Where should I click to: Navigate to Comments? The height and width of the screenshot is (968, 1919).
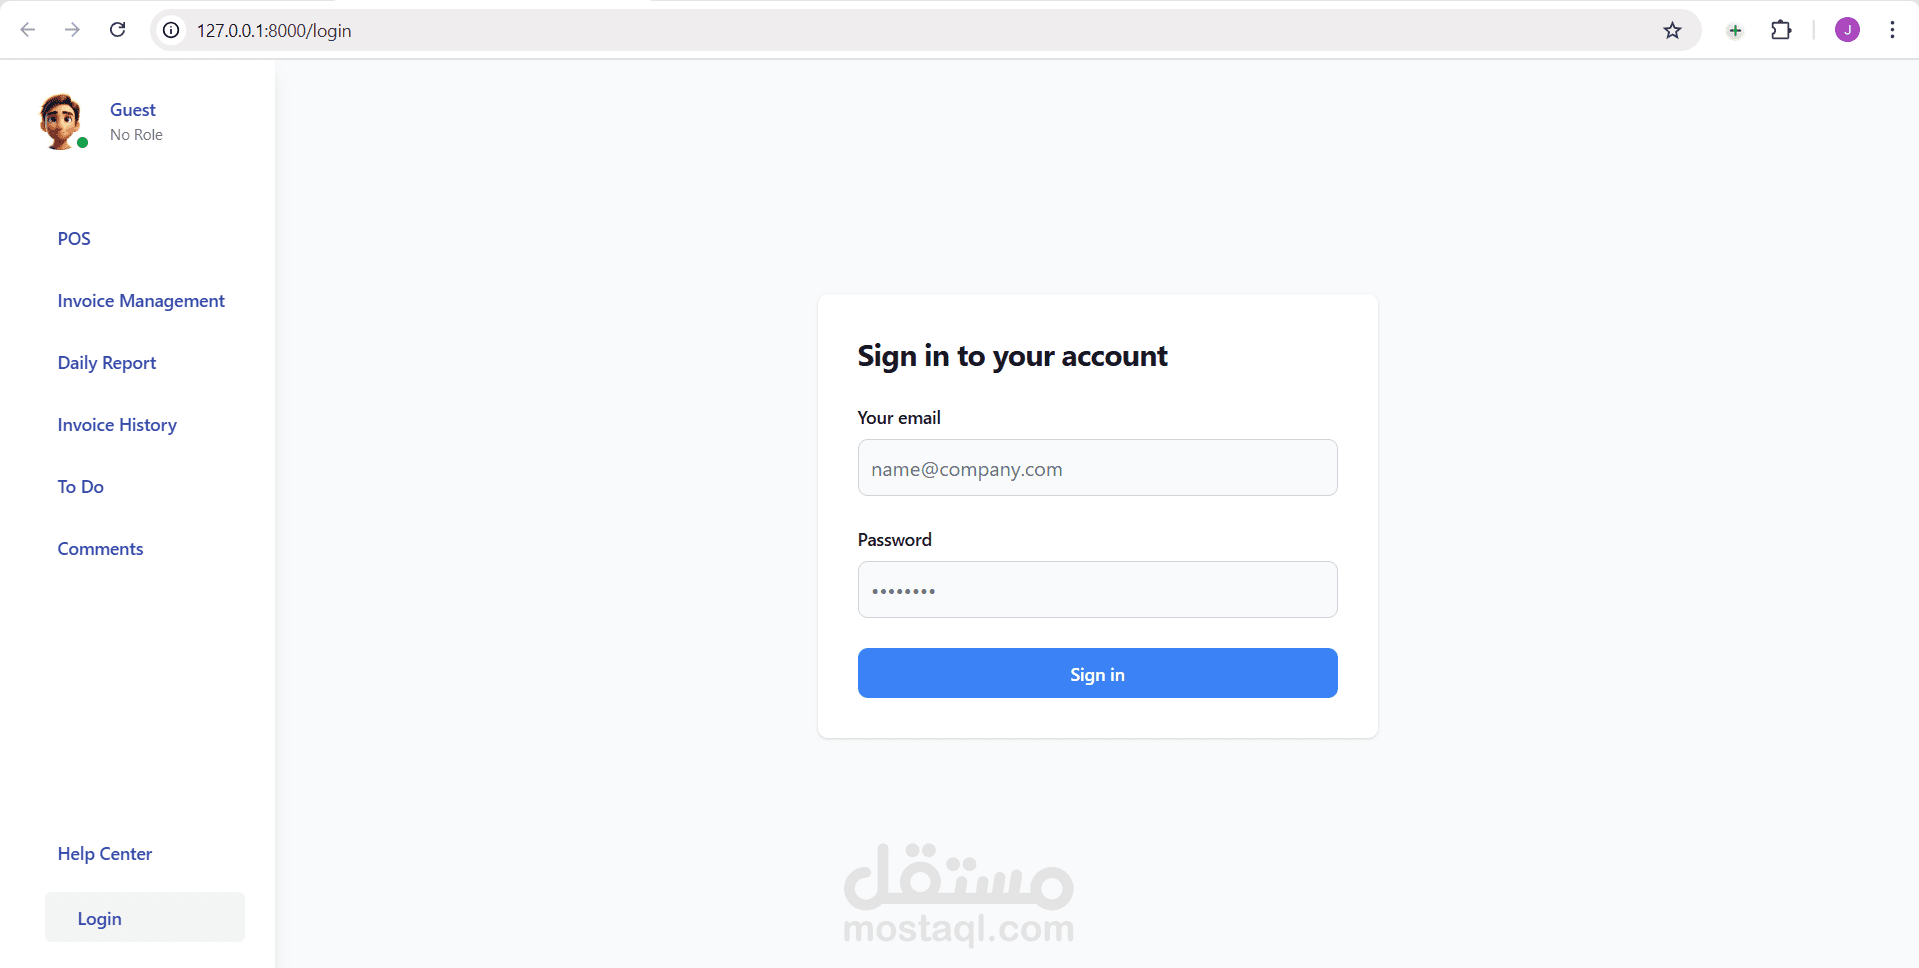point(100,549)
